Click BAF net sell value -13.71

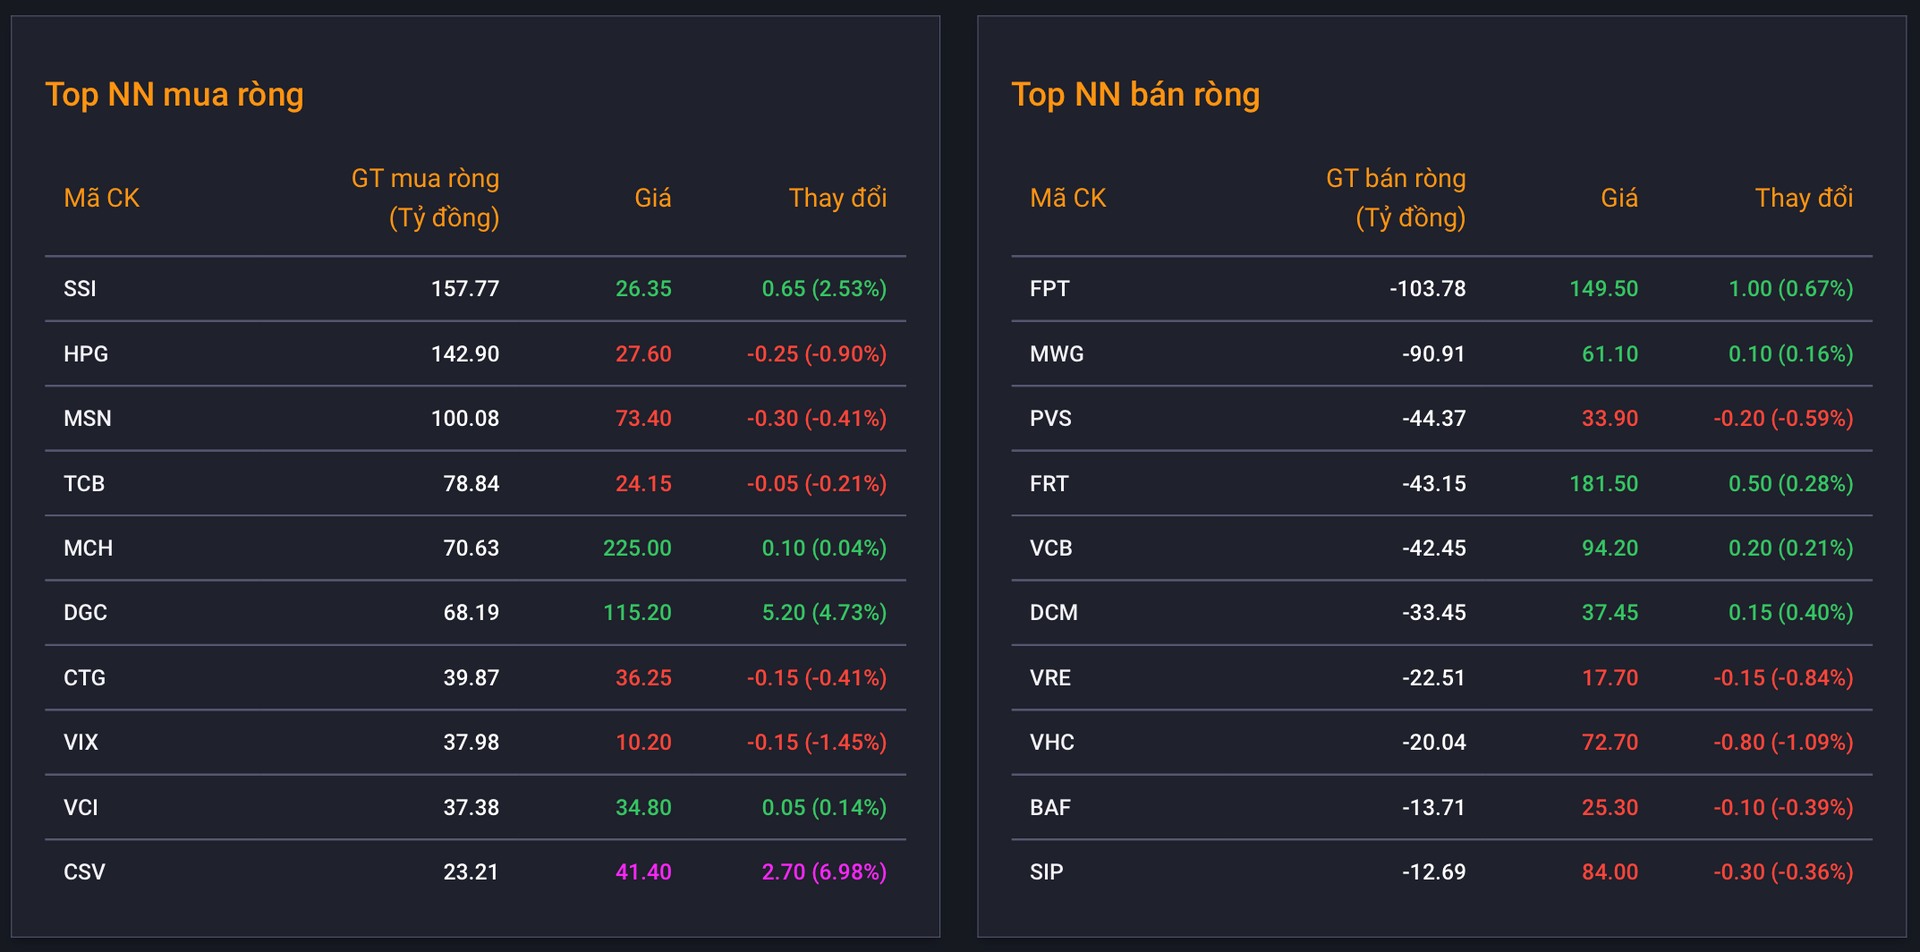click(1434, 807)
